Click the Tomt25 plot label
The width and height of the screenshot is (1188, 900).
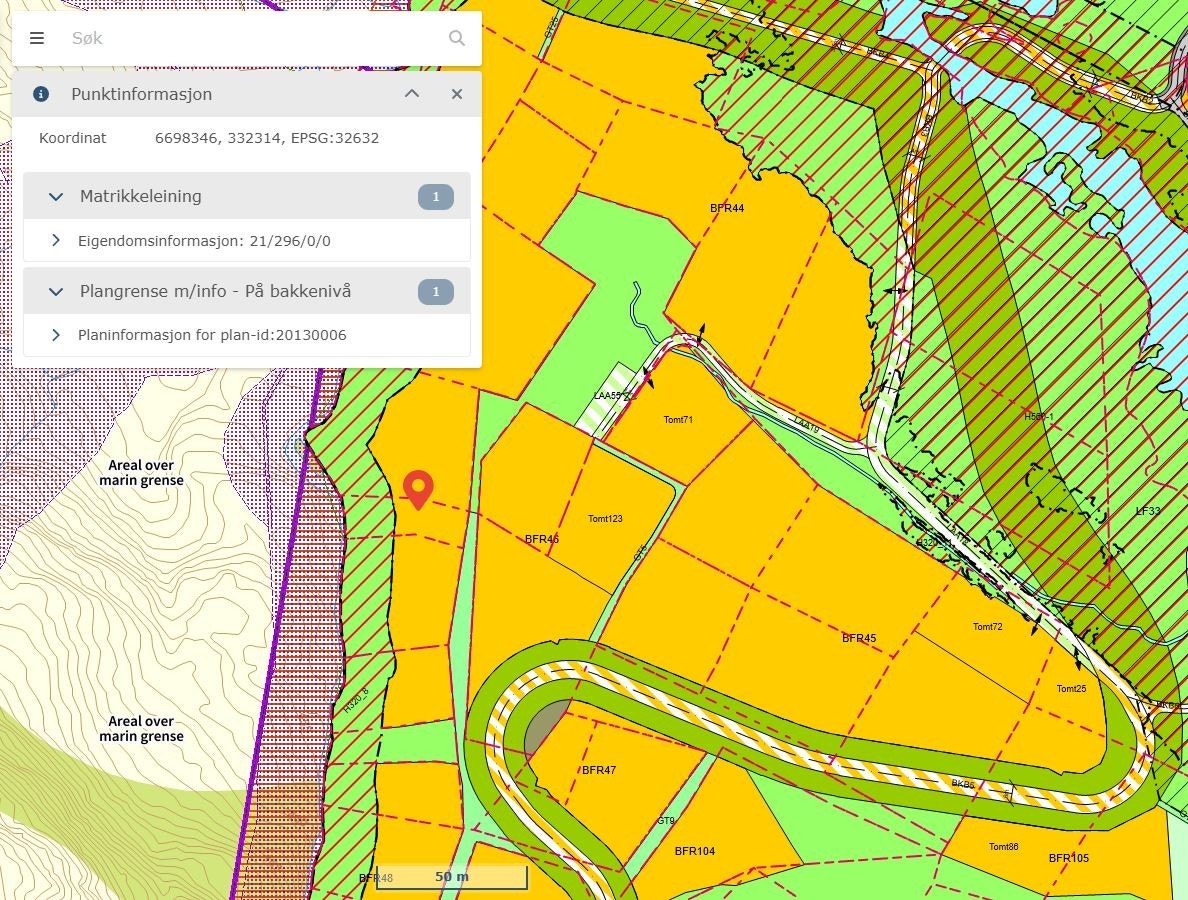1071,689
